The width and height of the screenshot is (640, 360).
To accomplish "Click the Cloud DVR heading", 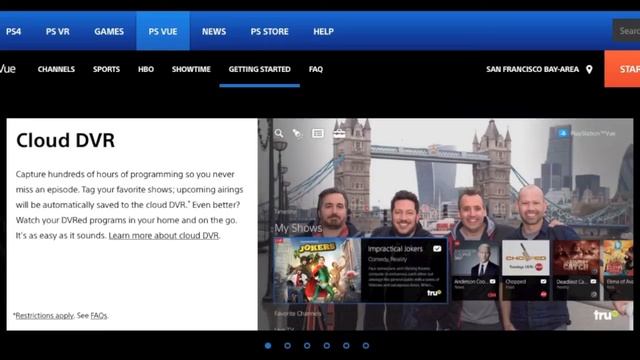I will point(65,140).
